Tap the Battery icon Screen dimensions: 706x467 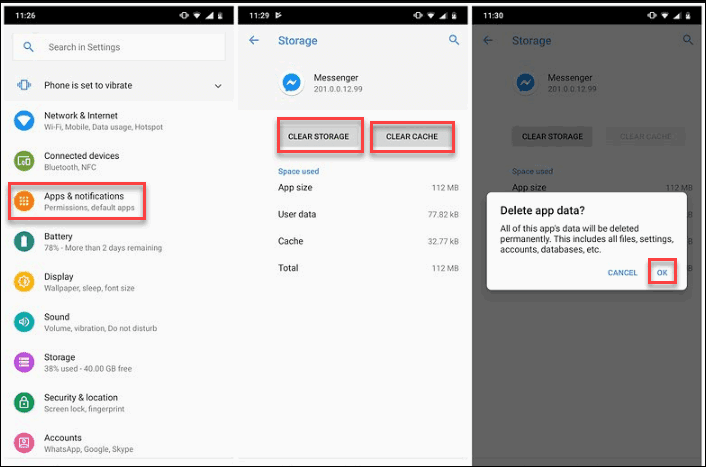click(x=24, y=241)
